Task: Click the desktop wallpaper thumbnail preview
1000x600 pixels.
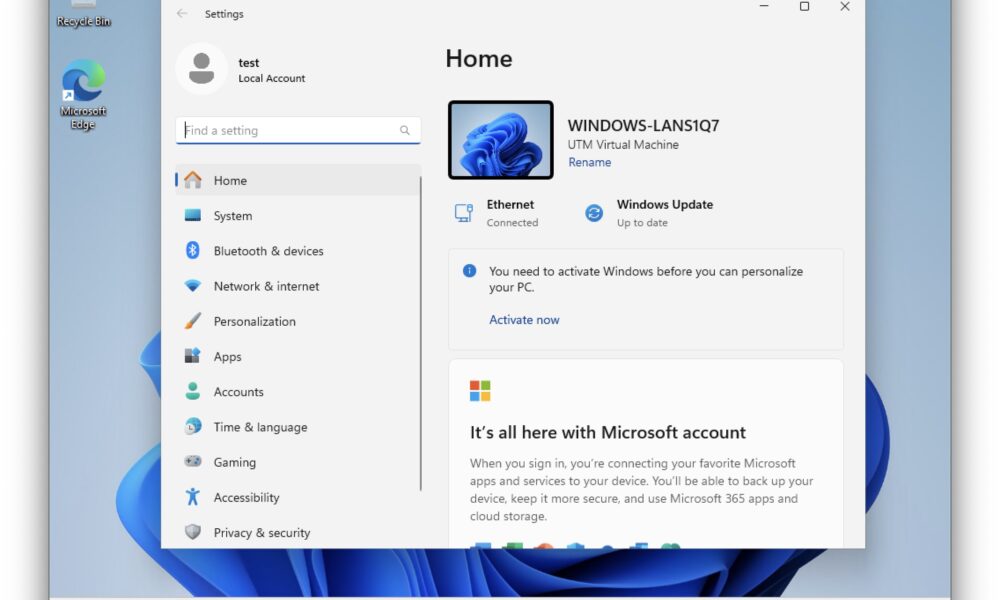Action: click(501, 140)
